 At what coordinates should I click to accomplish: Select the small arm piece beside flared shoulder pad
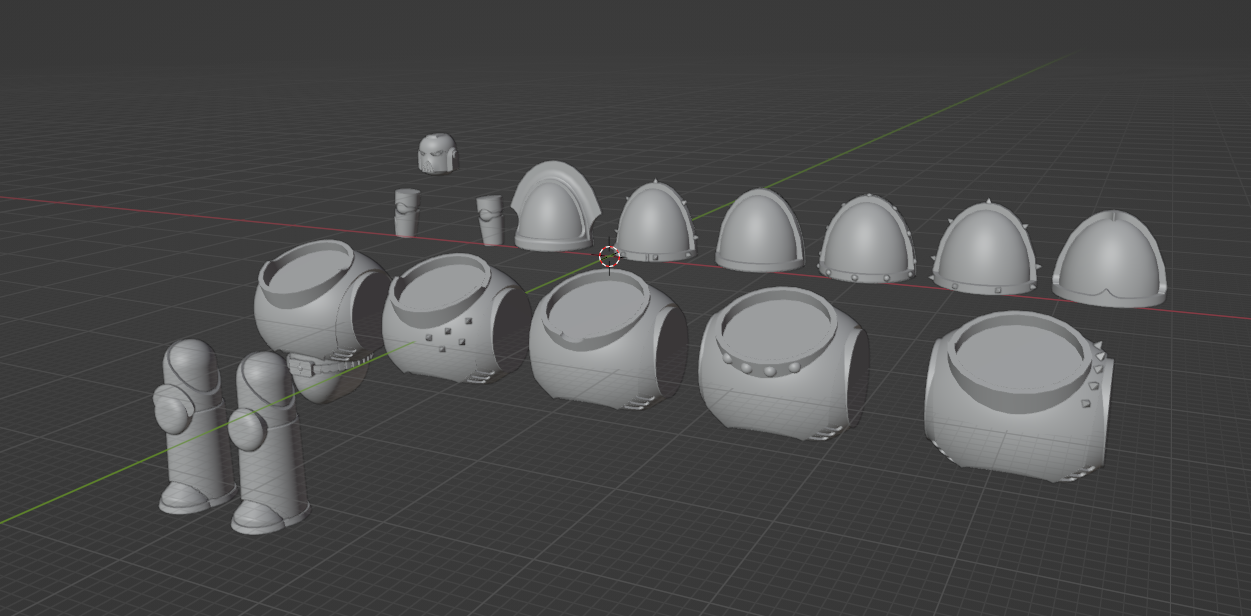point(490,220)
